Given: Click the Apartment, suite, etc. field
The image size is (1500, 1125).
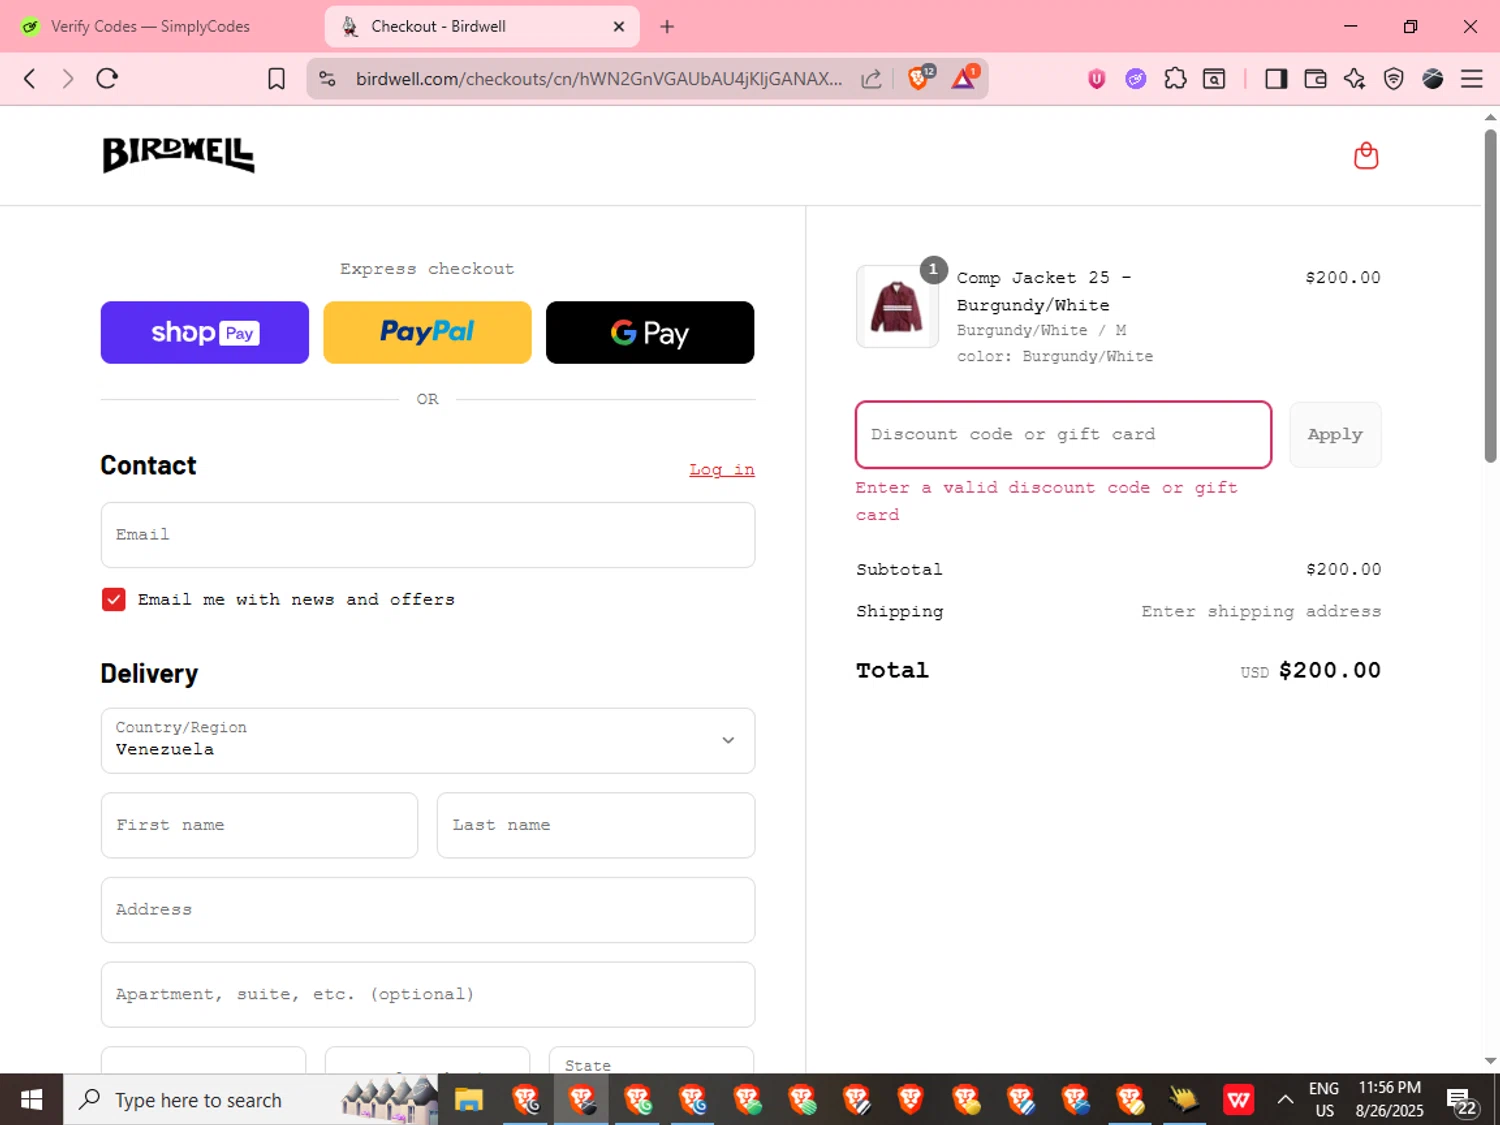Looking at the screenshot, I should (428, 994).
